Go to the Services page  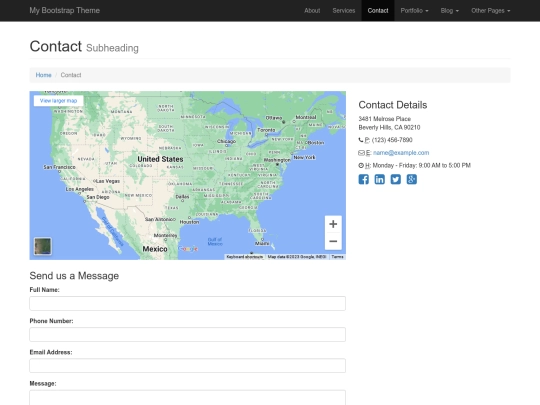pyautogui.click(x=344, y=11)
